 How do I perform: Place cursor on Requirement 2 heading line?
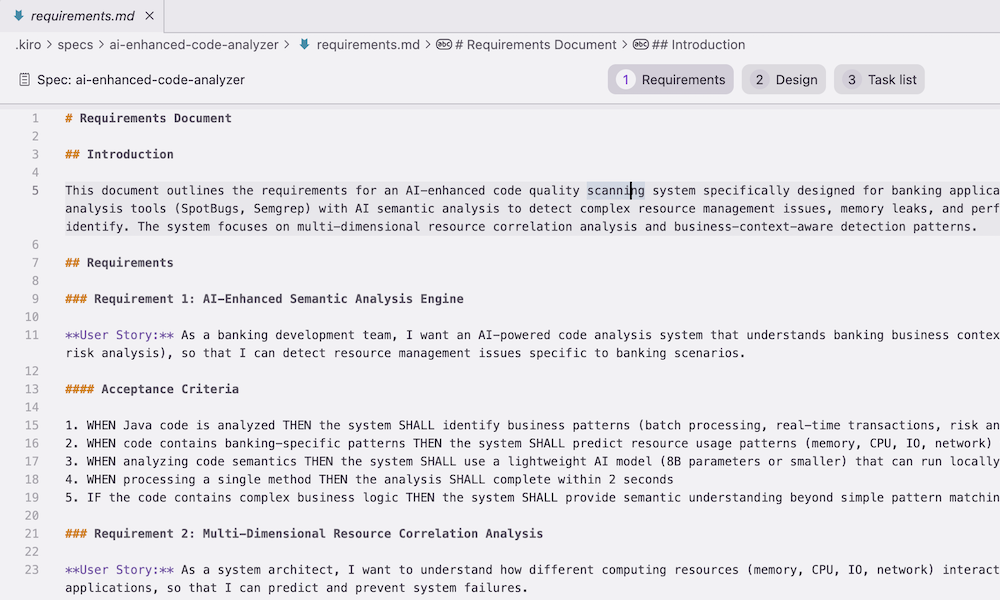[304, 534]
